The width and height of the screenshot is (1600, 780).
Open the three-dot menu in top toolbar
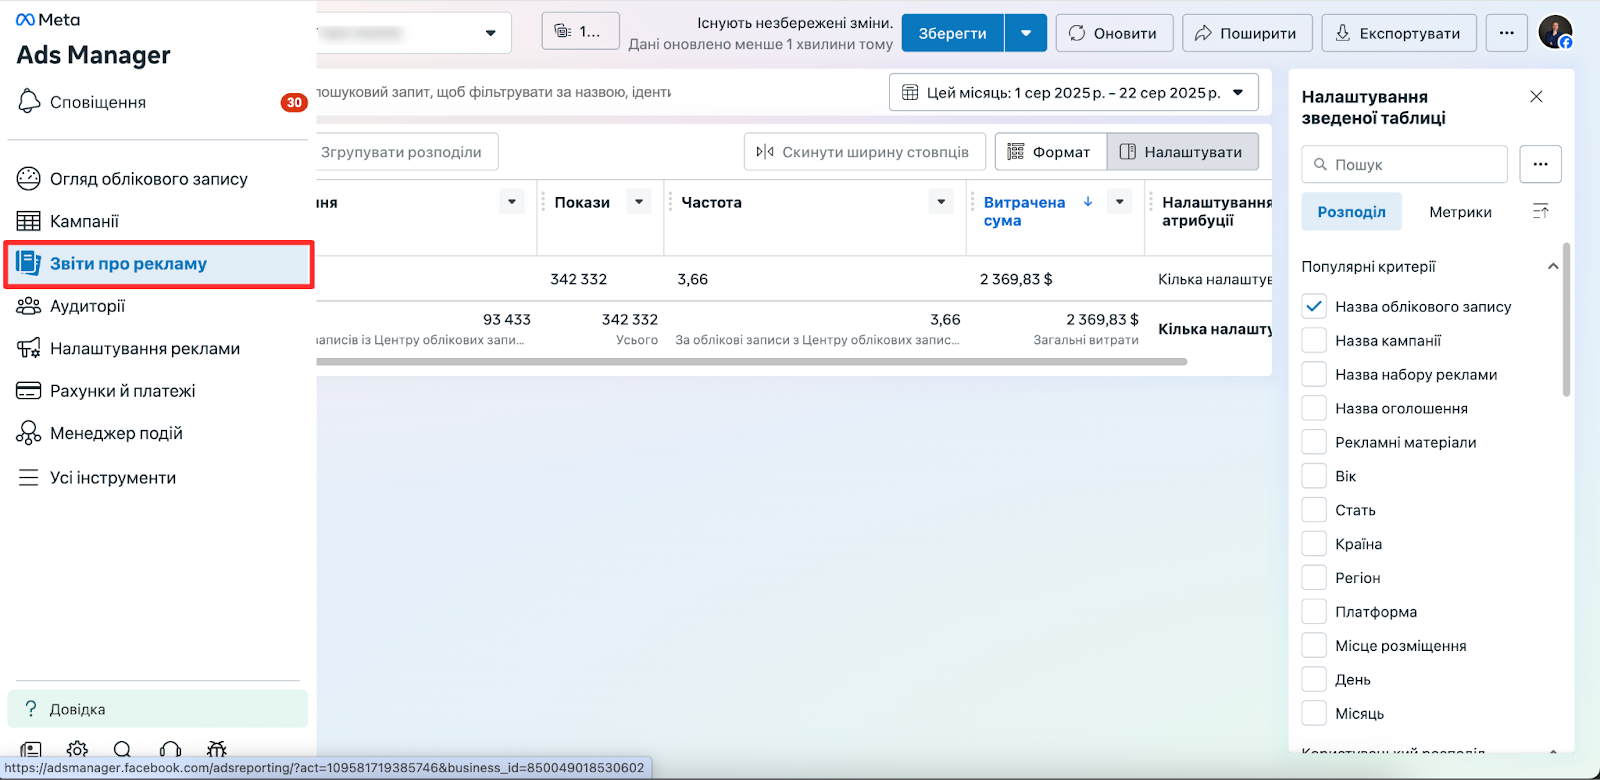[1506, 33]
